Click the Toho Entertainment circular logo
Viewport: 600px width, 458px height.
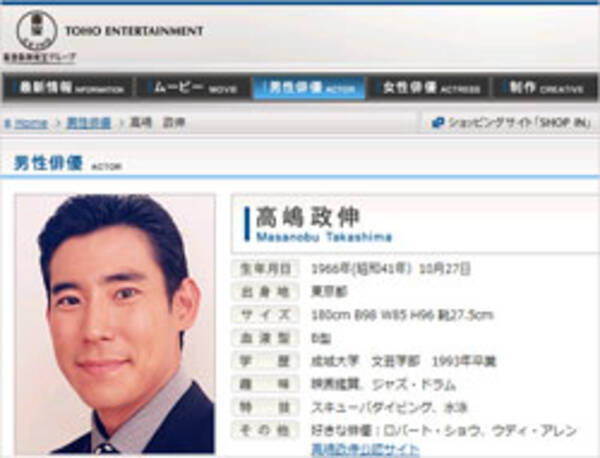[x=37, y=31]
